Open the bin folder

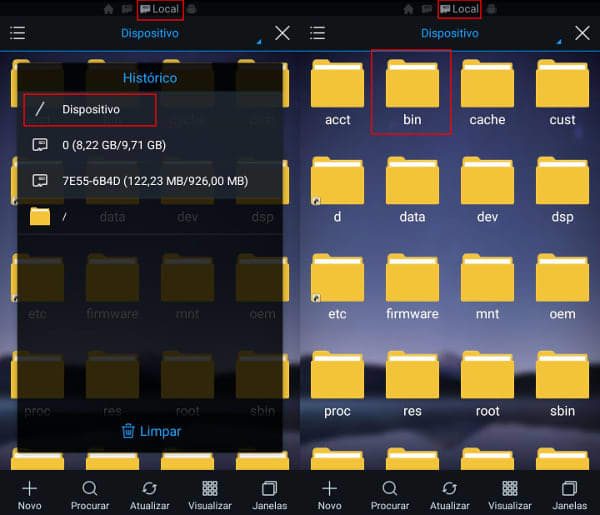pyautogui.click(x=412, y=93)
